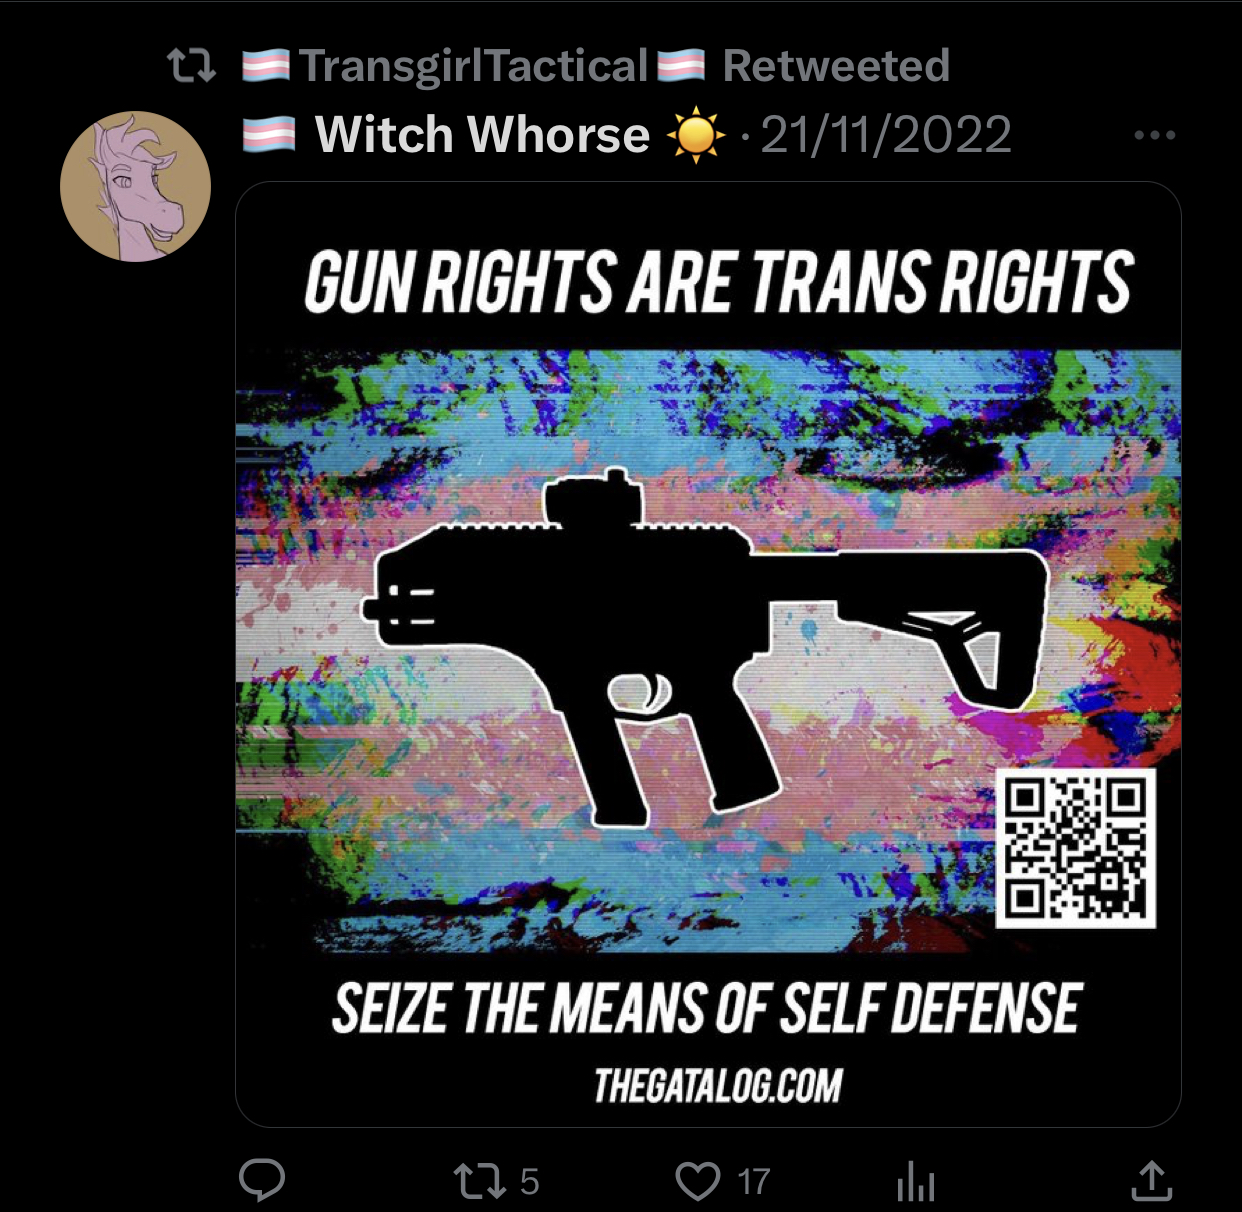
Task: Click the Witch Whorse display name
Action: [482, 135]
